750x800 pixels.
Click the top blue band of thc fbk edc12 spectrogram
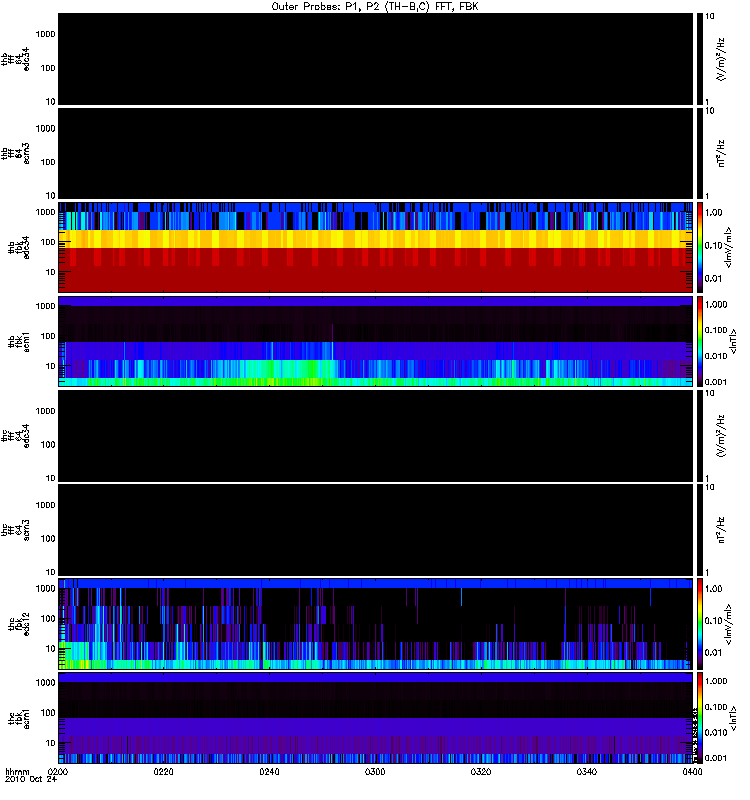[x=375, y=584]
